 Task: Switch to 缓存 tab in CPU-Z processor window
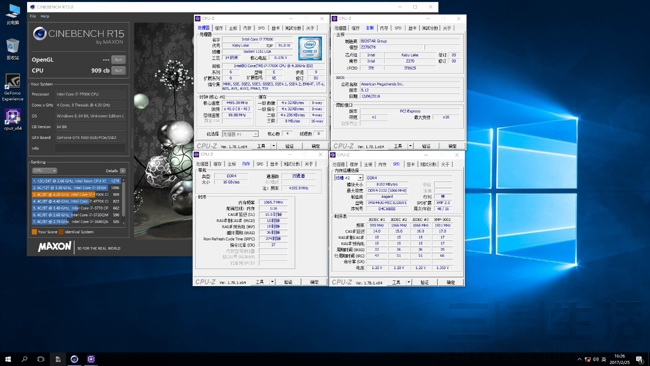click(x=219, y=28)
